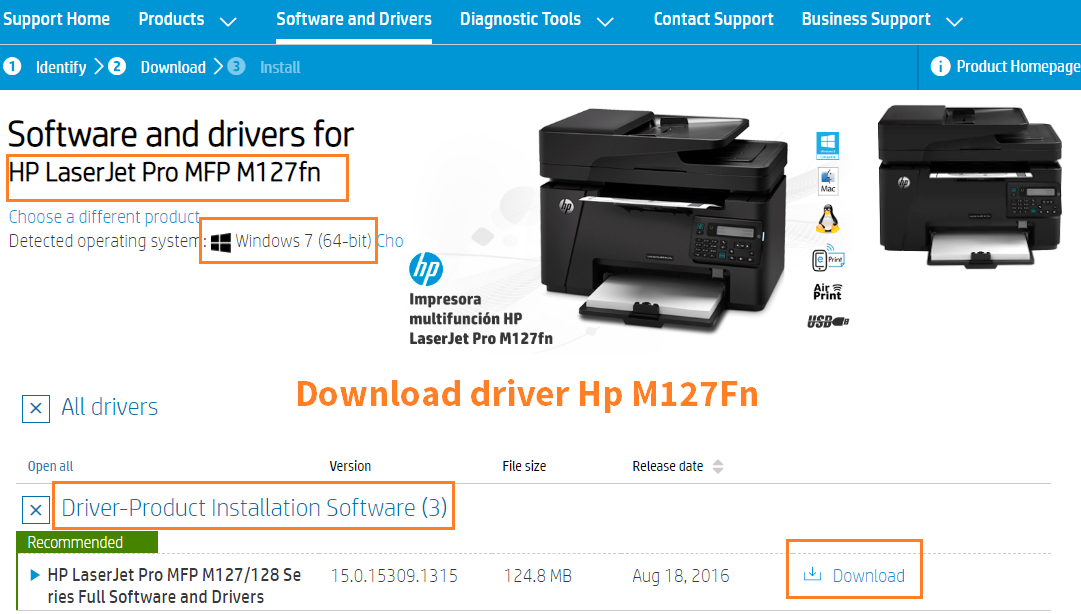Download the Full Software and Drivers package

coord(869,576)
